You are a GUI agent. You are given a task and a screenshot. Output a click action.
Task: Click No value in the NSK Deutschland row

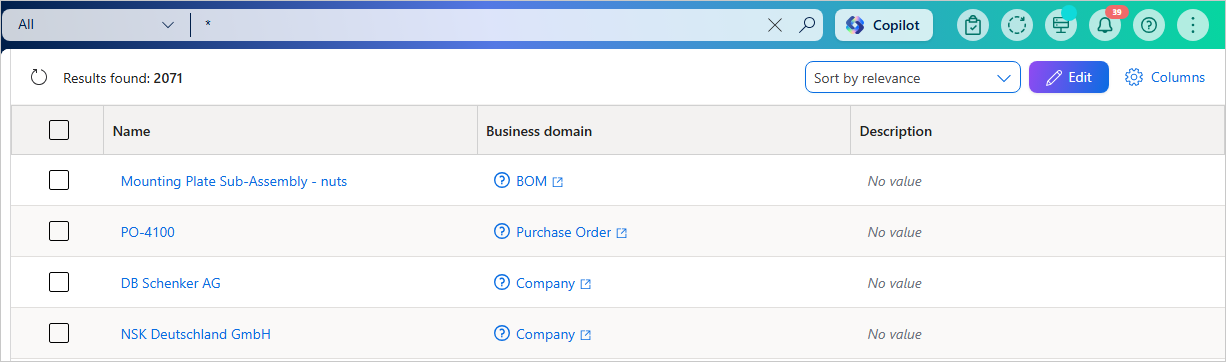(894, 334)
